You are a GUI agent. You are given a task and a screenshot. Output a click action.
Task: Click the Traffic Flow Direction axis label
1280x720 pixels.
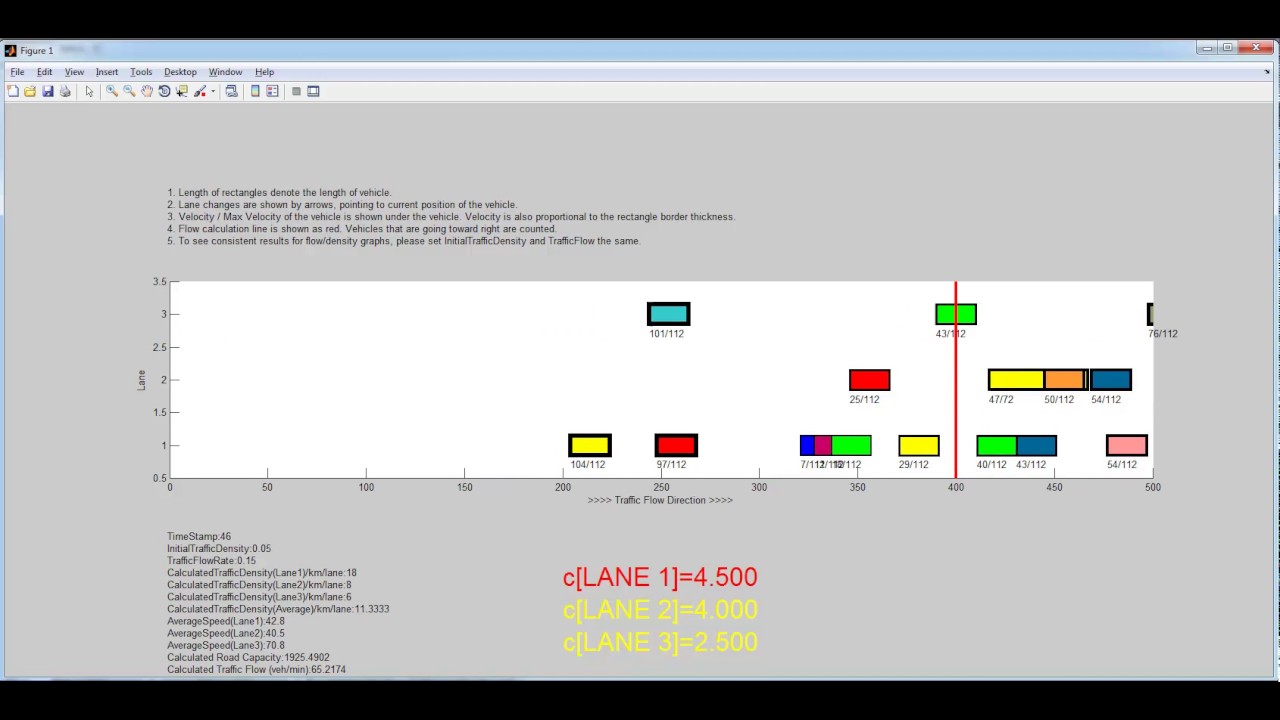coord(660,500)
